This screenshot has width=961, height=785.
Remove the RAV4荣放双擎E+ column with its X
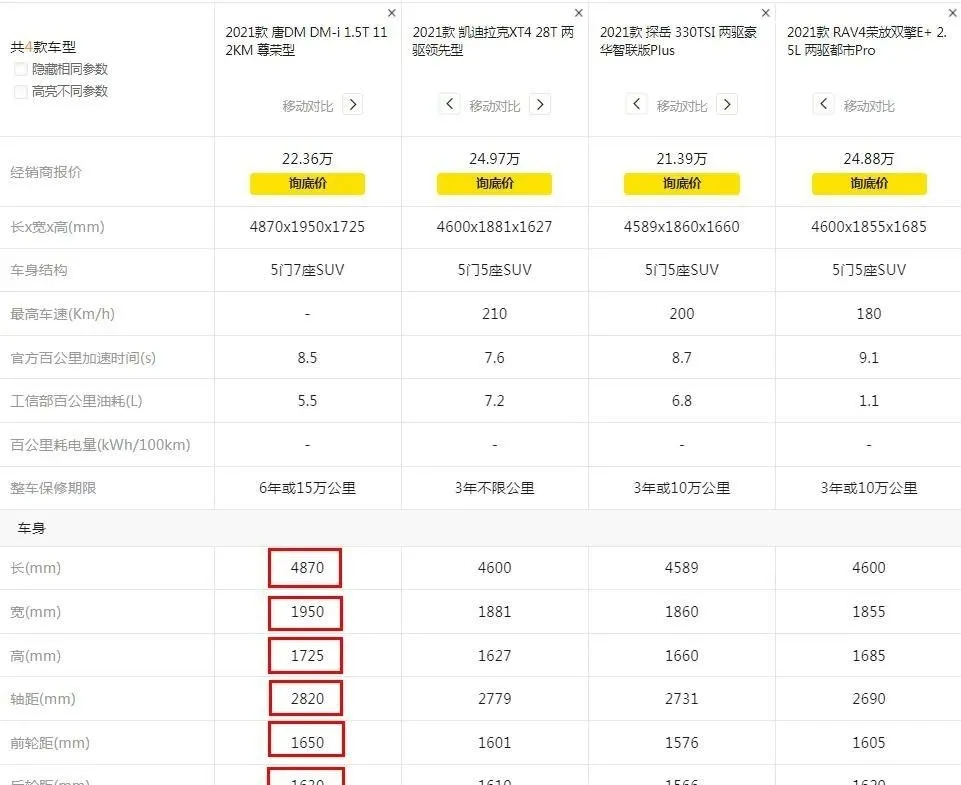pos(953,13)
